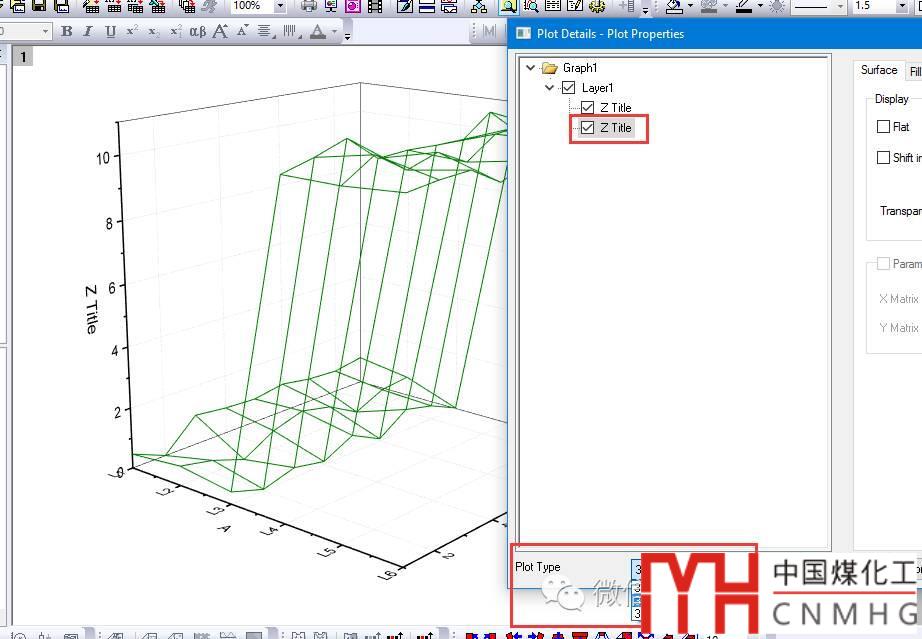Toggle Italic text formatting
The width and height of the screenshot is (922, 639).
pos(88,32)
